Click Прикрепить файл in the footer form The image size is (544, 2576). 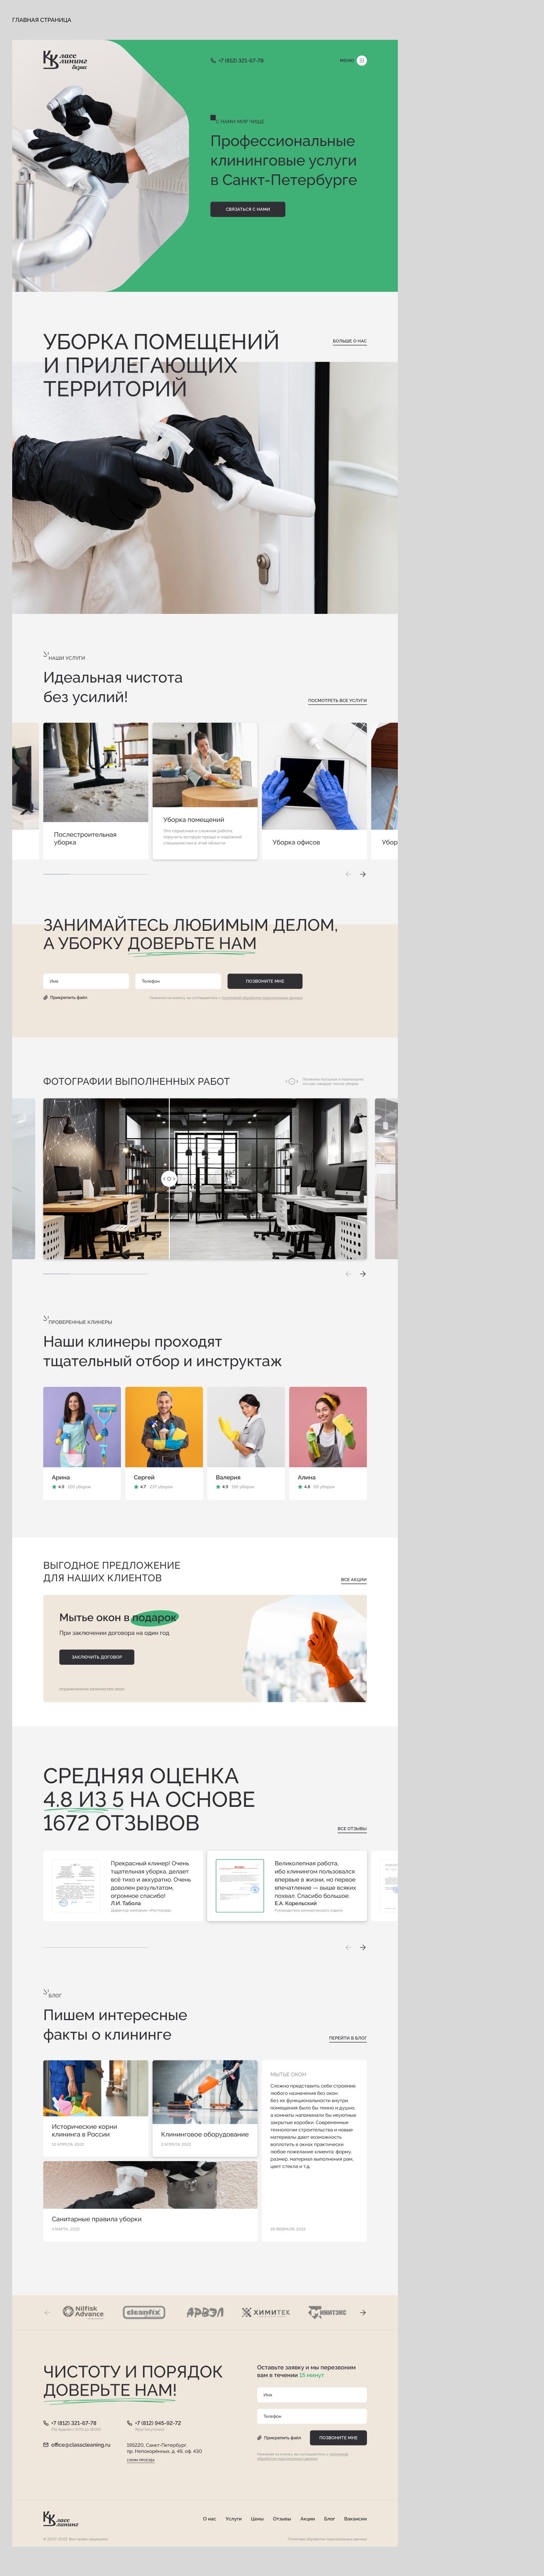279,2438
